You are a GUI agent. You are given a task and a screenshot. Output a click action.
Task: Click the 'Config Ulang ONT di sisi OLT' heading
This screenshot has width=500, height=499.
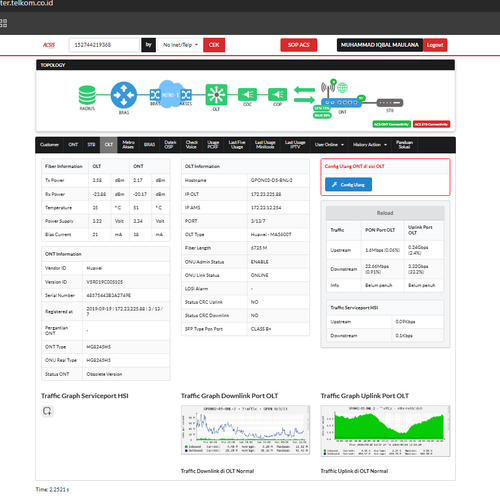pyautogui.click(x=355, y=166)
